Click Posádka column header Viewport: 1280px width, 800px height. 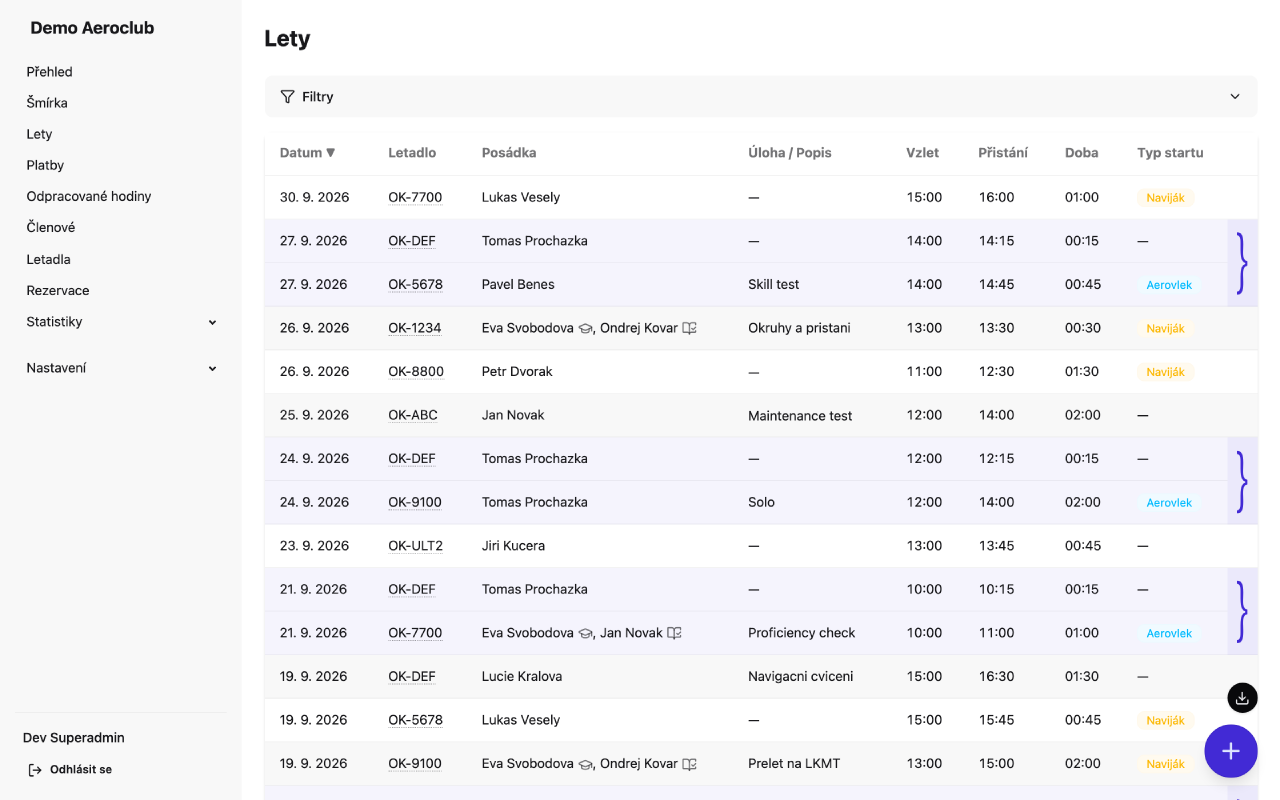point(509,153)
